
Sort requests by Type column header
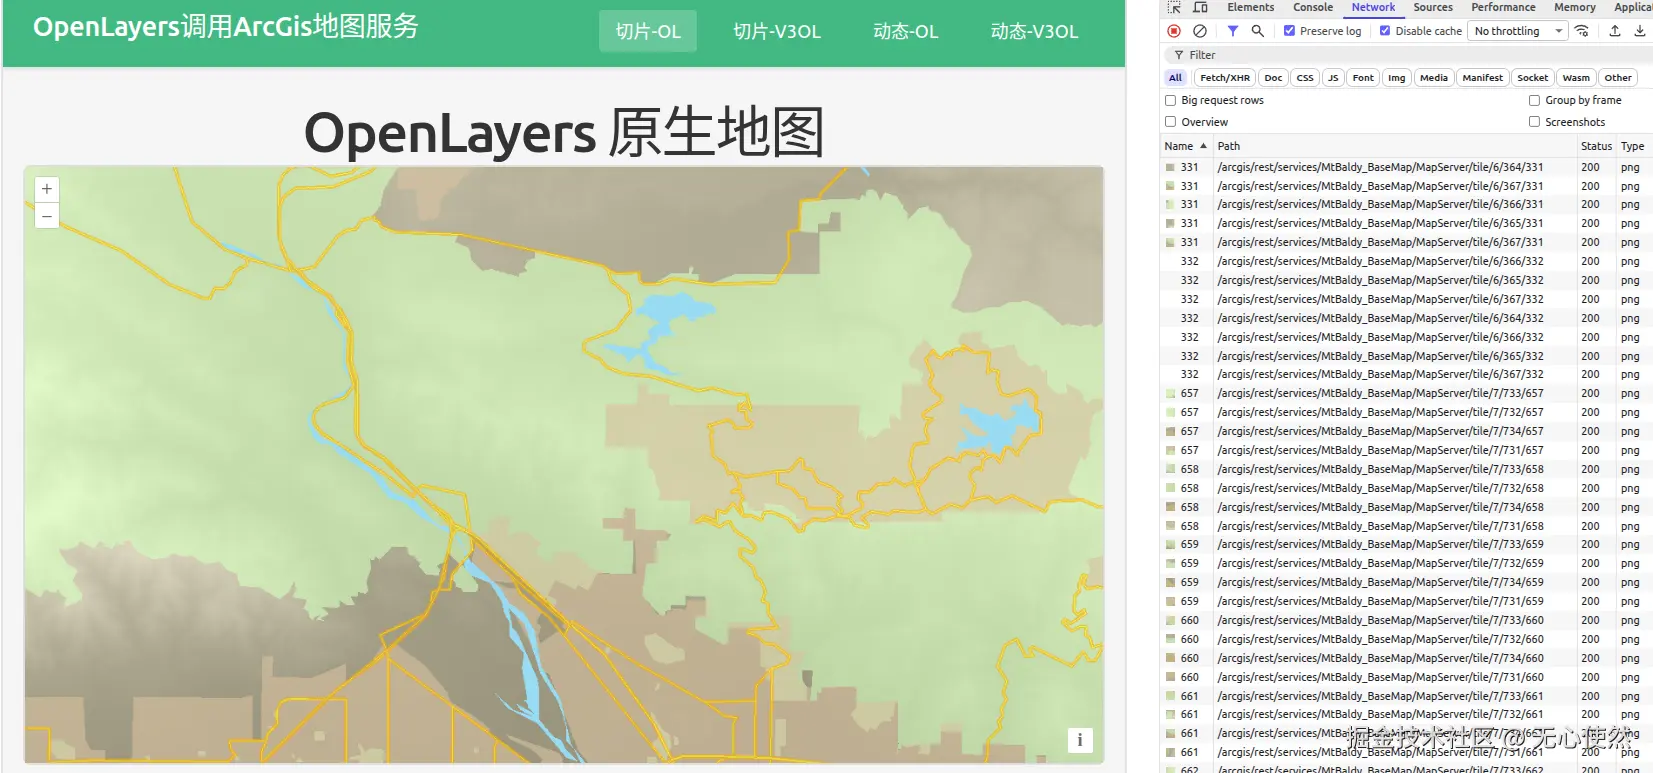click(1634, 146)
